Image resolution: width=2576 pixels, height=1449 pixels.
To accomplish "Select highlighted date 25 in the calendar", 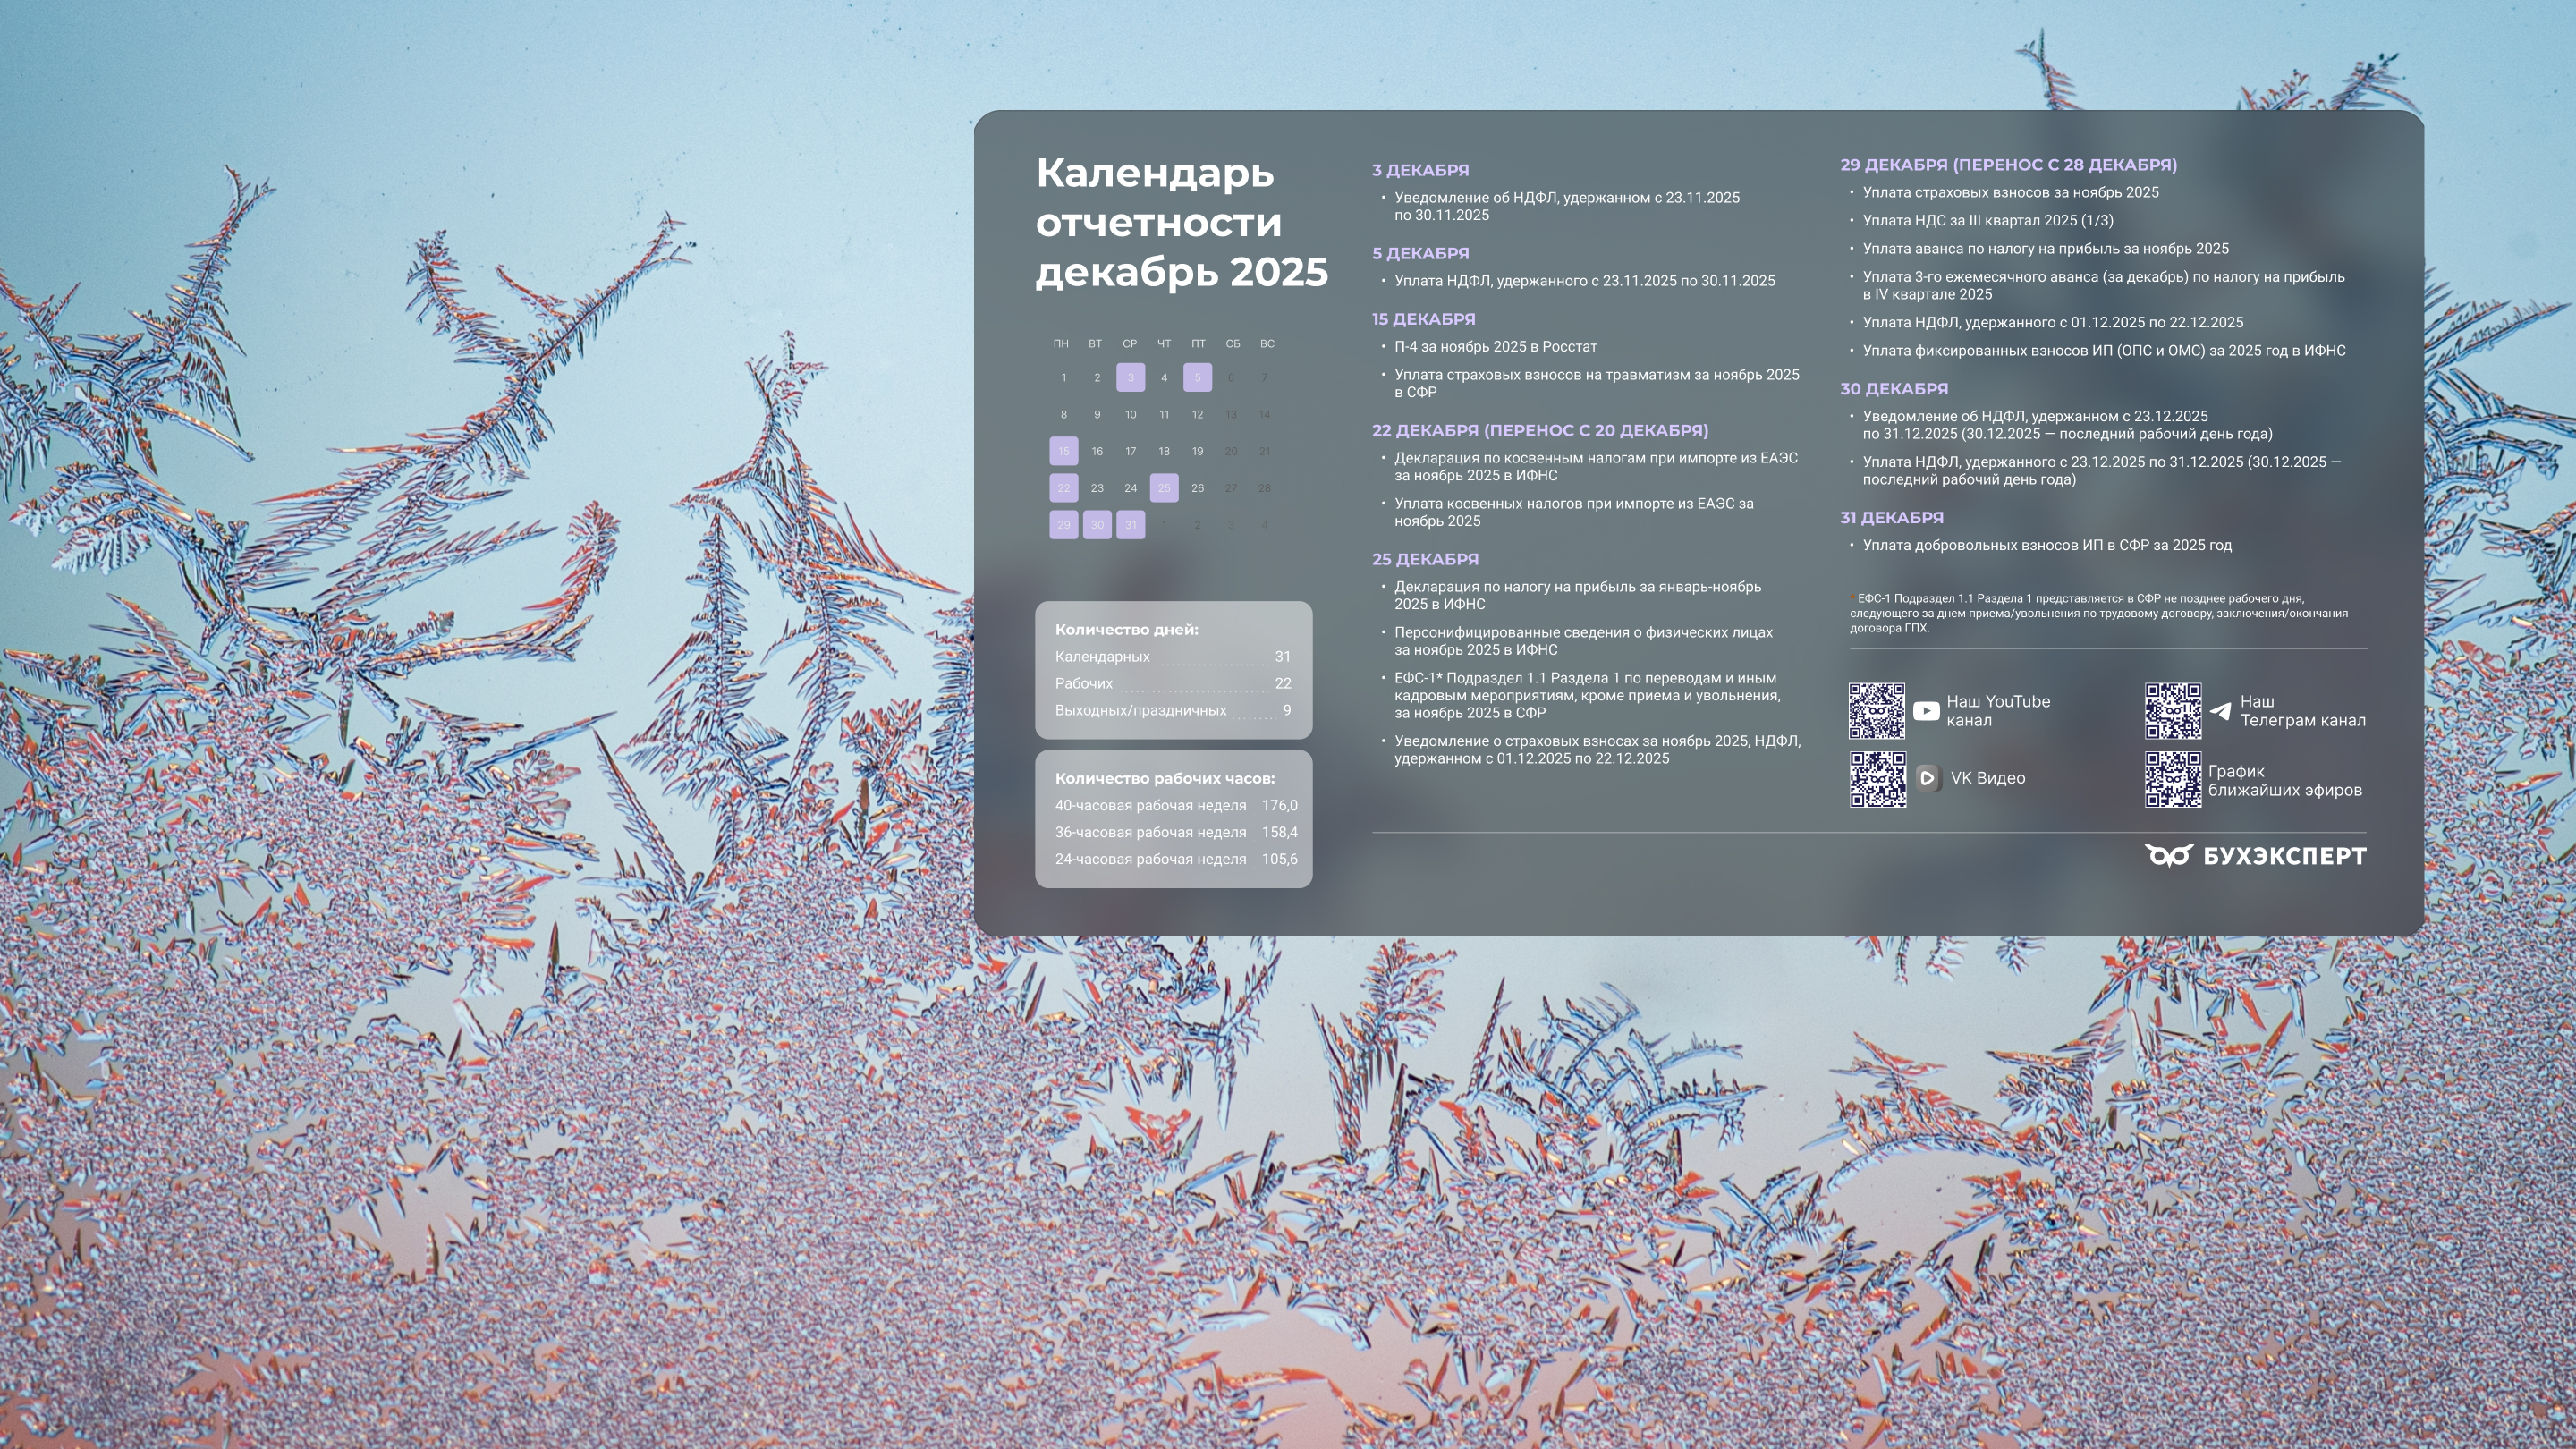I will 1164,488.
